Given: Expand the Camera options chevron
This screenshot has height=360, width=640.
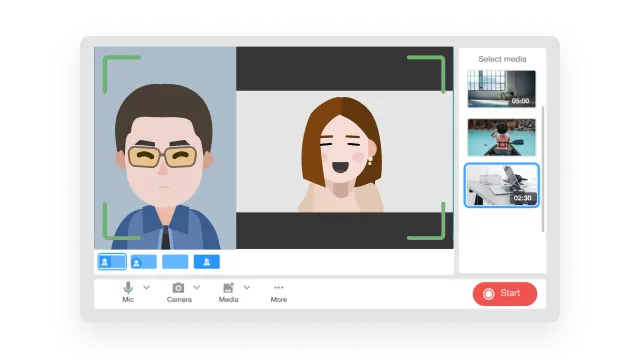Looking at the screenshot, I should pyautogui.click(x=197, y=288).
